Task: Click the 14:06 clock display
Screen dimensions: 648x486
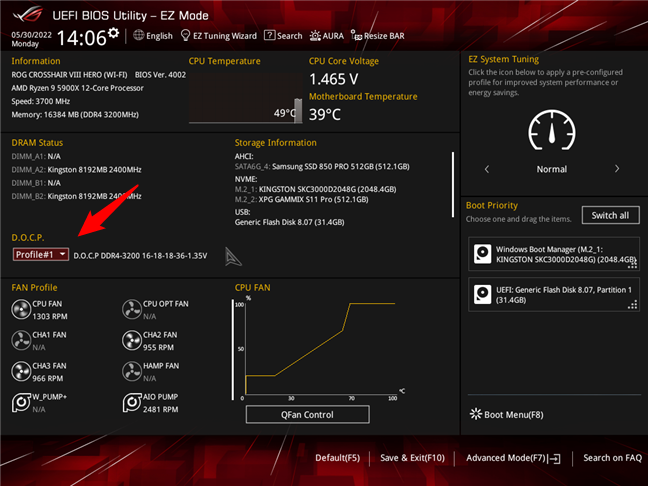Action: click(82, 38)
